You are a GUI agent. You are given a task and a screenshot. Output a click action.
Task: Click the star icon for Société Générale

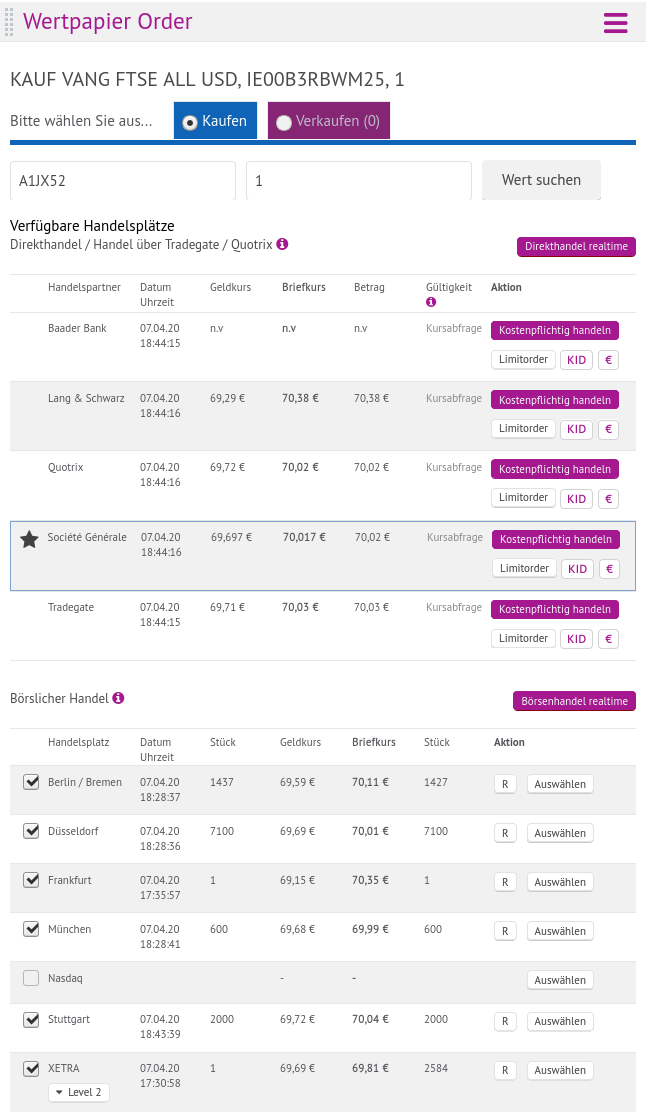pos(29,539)
